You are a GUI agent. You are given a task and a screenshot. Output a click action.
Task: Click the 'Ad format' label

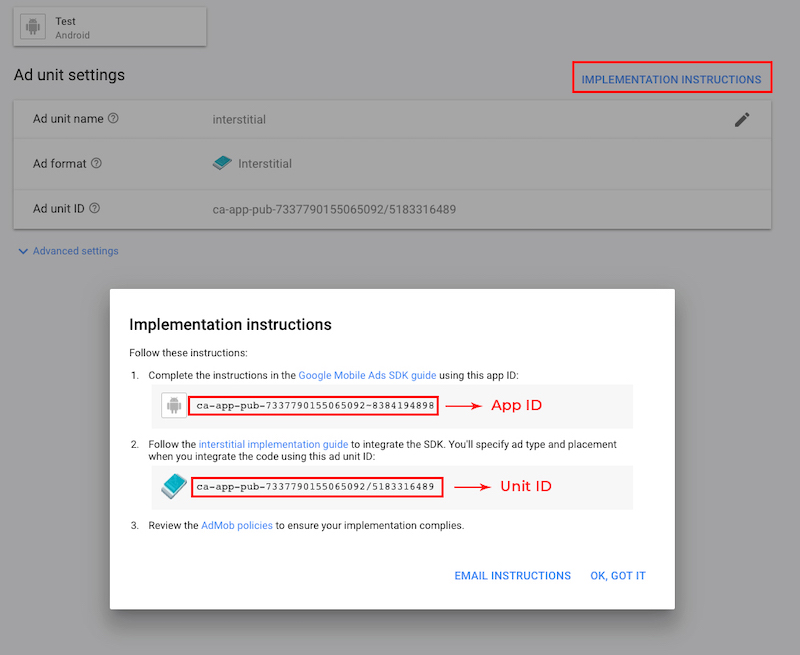coord(60,164)
